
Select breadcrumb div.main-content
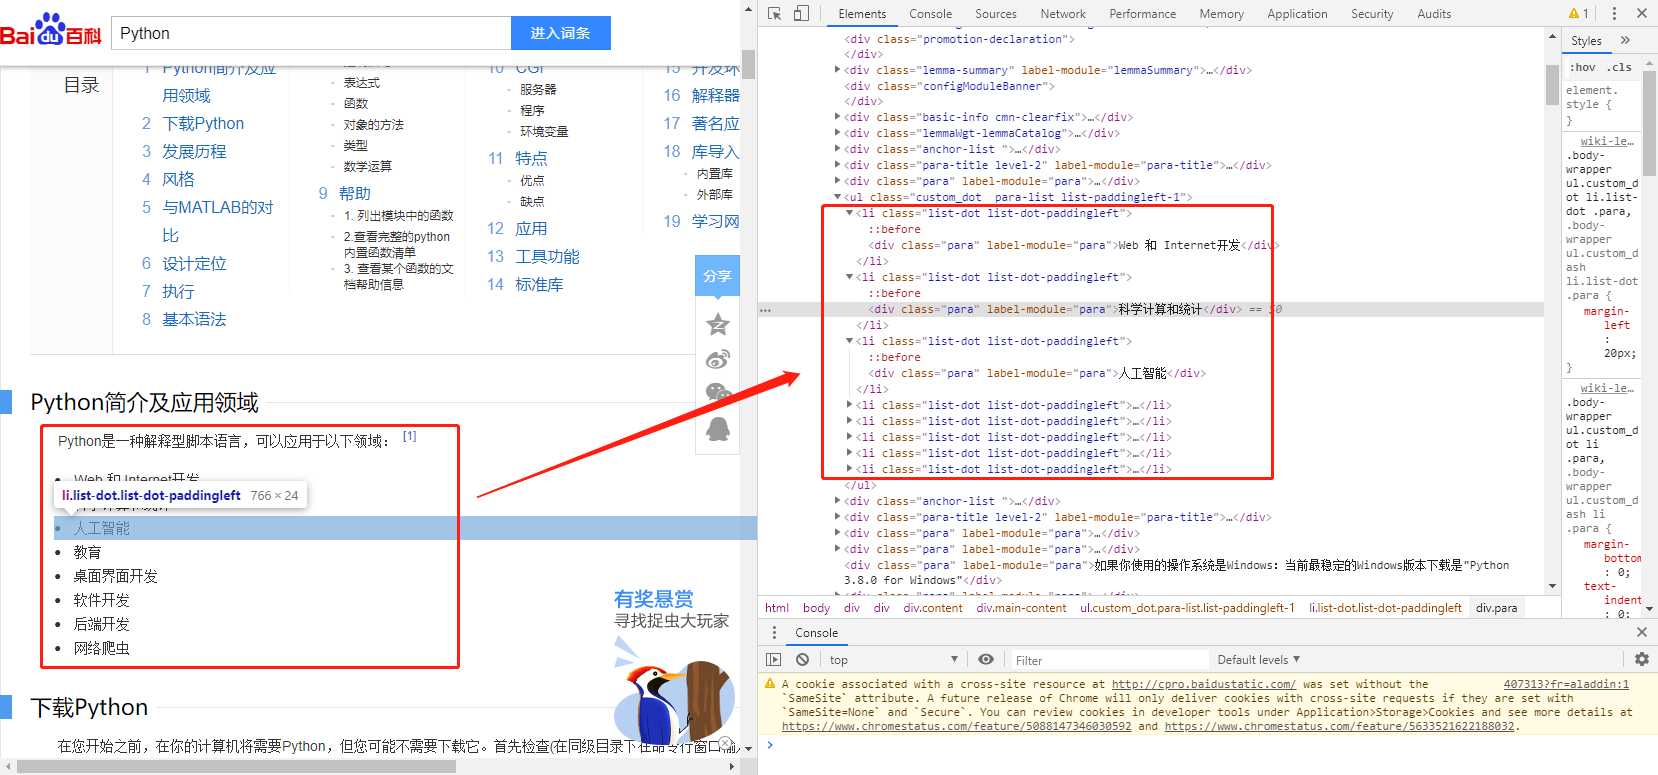[1021, 608]
